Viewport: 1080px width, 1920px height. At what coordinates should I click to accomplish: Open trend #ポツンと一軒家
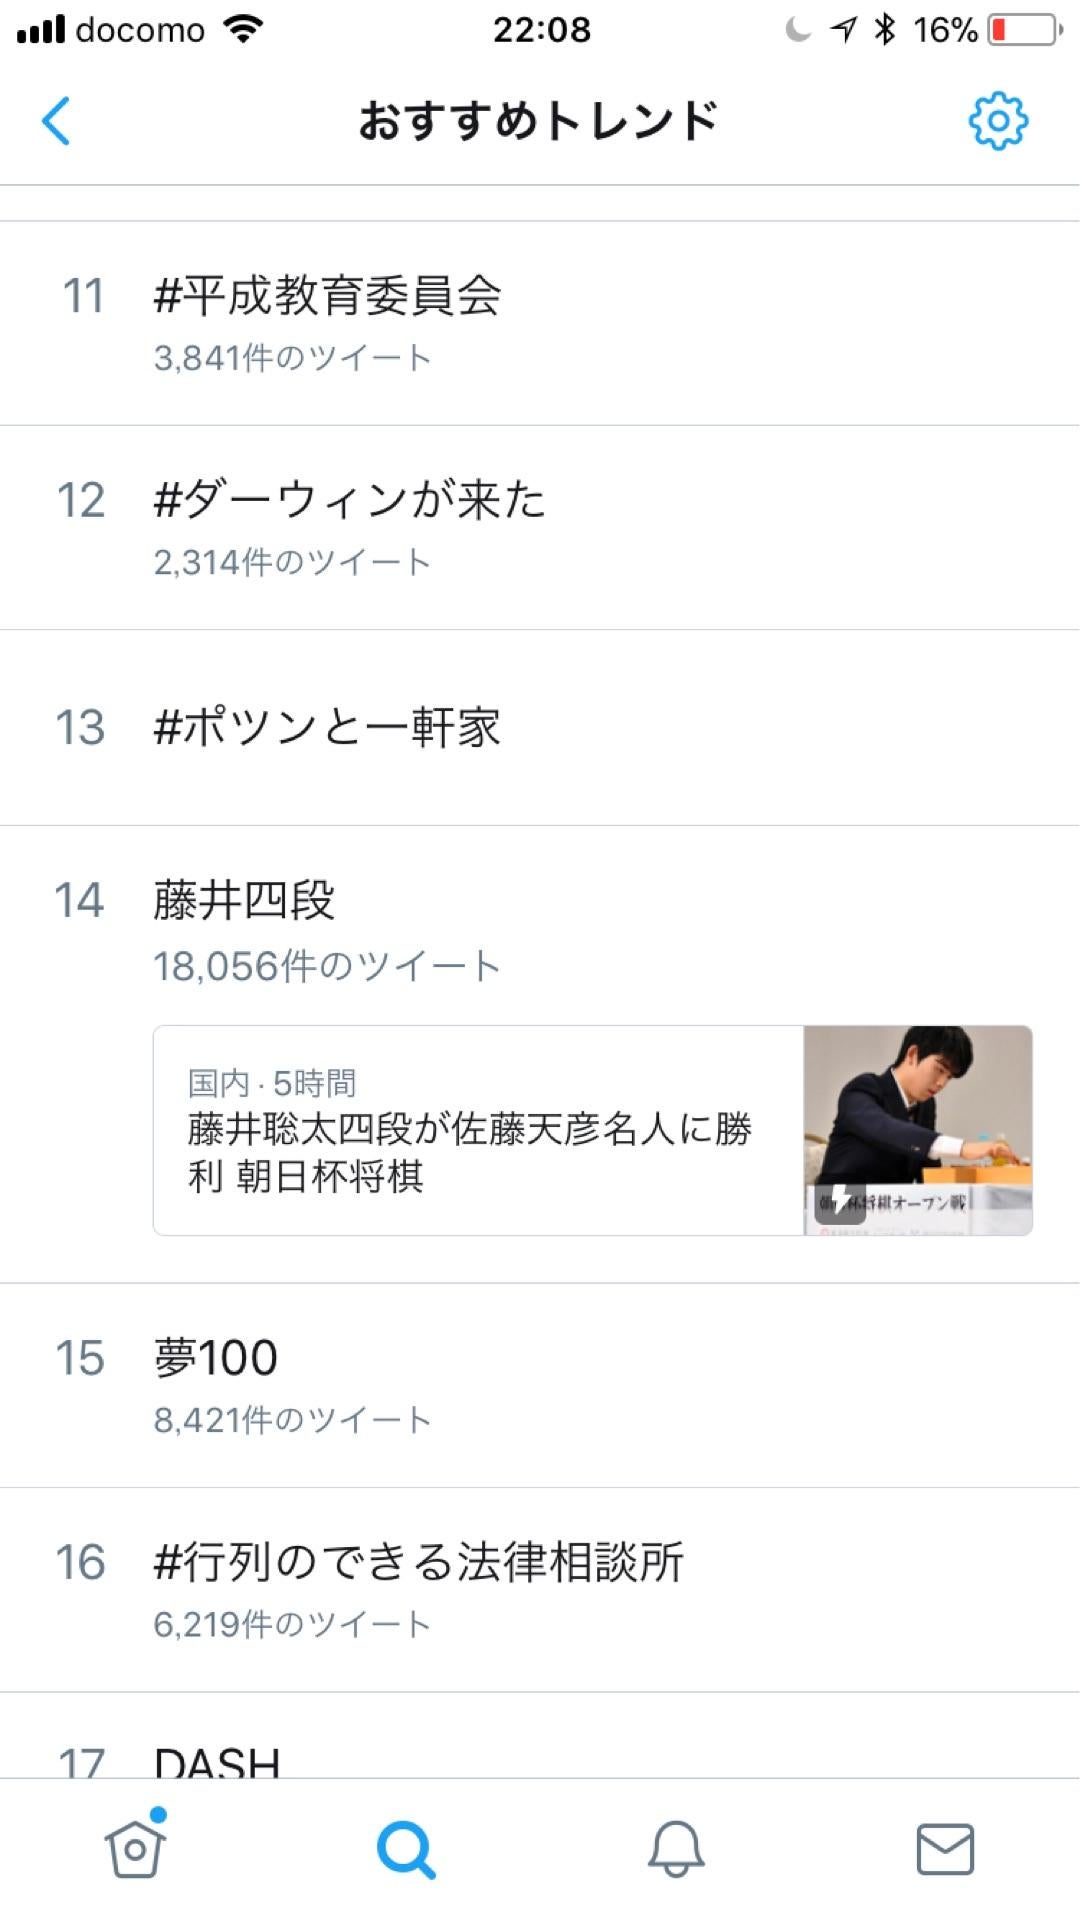pos(540,728)
